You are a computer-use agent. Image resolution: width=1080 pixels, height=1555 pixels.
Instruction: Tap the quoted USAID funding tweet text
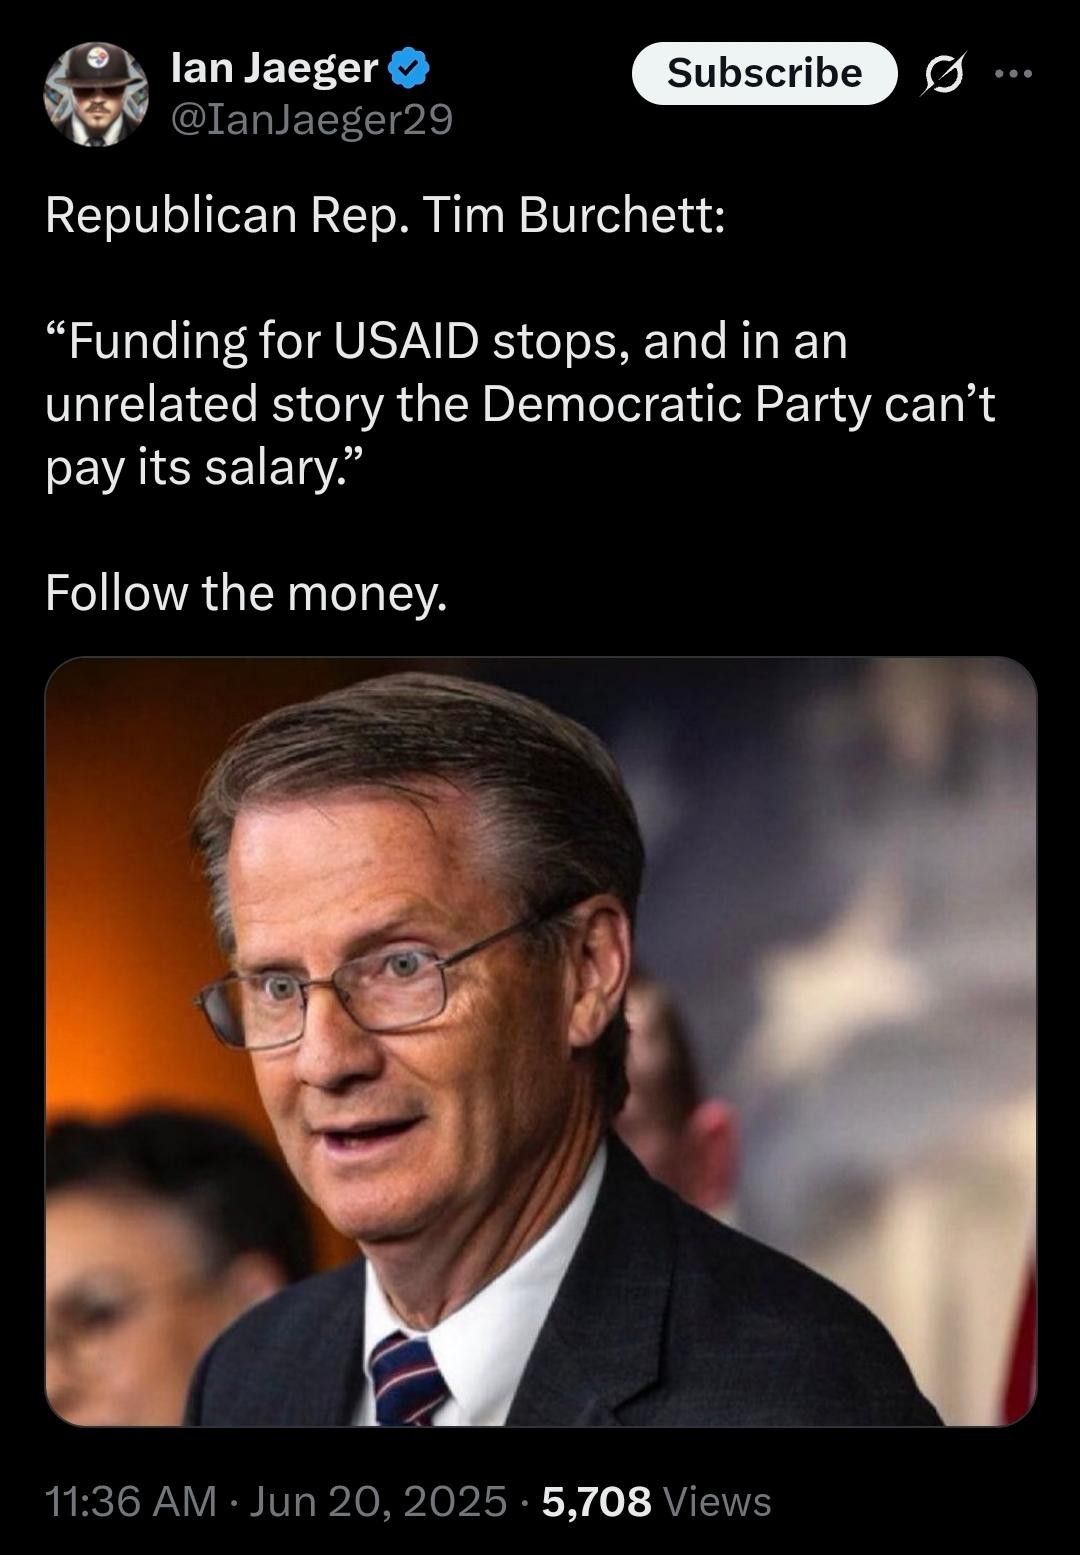point(520,404)
